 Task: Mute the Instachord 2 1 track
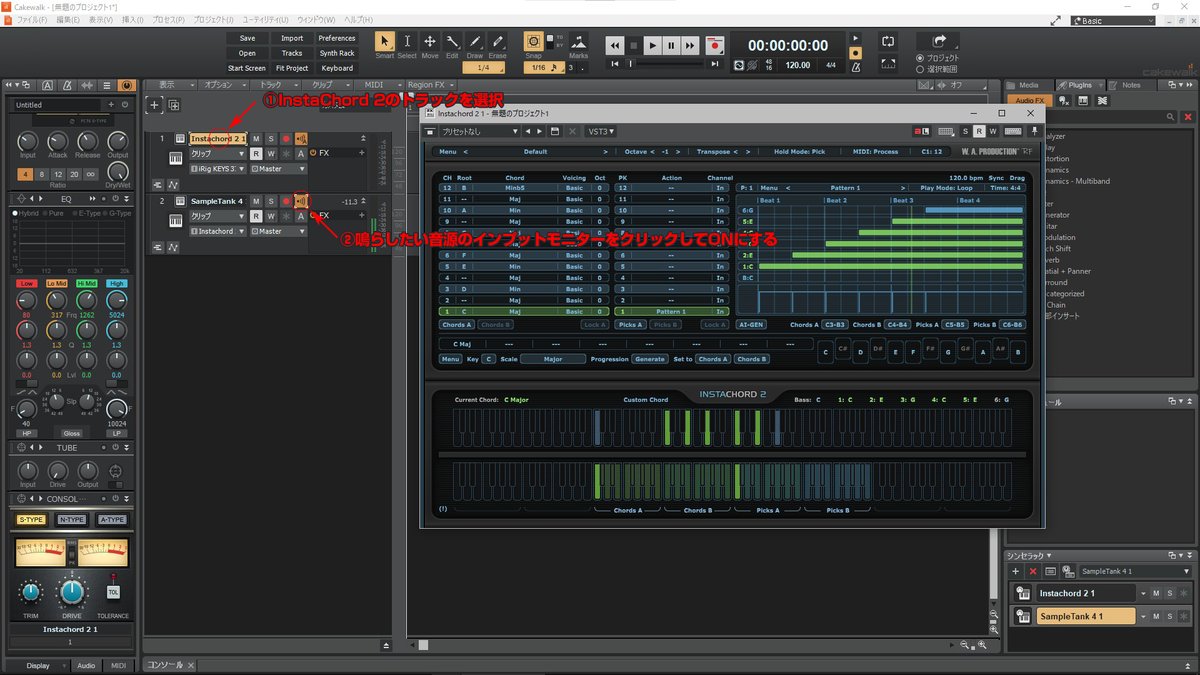(256, 138)
